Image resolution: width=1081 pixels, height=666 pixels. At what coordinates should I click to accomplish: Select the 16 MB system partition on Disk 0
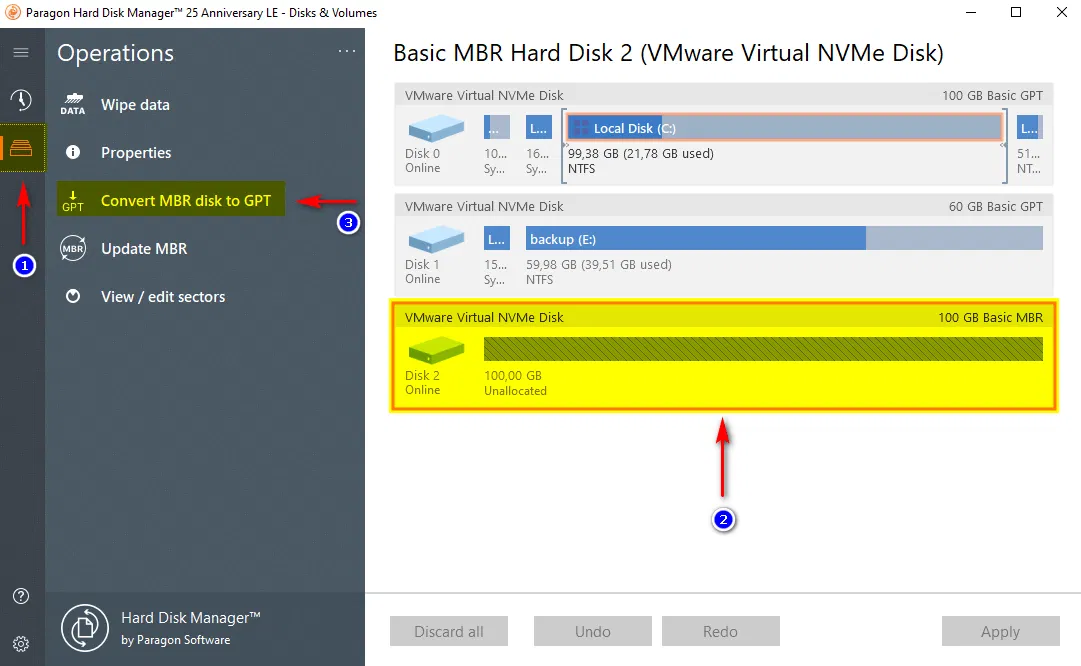538,128
